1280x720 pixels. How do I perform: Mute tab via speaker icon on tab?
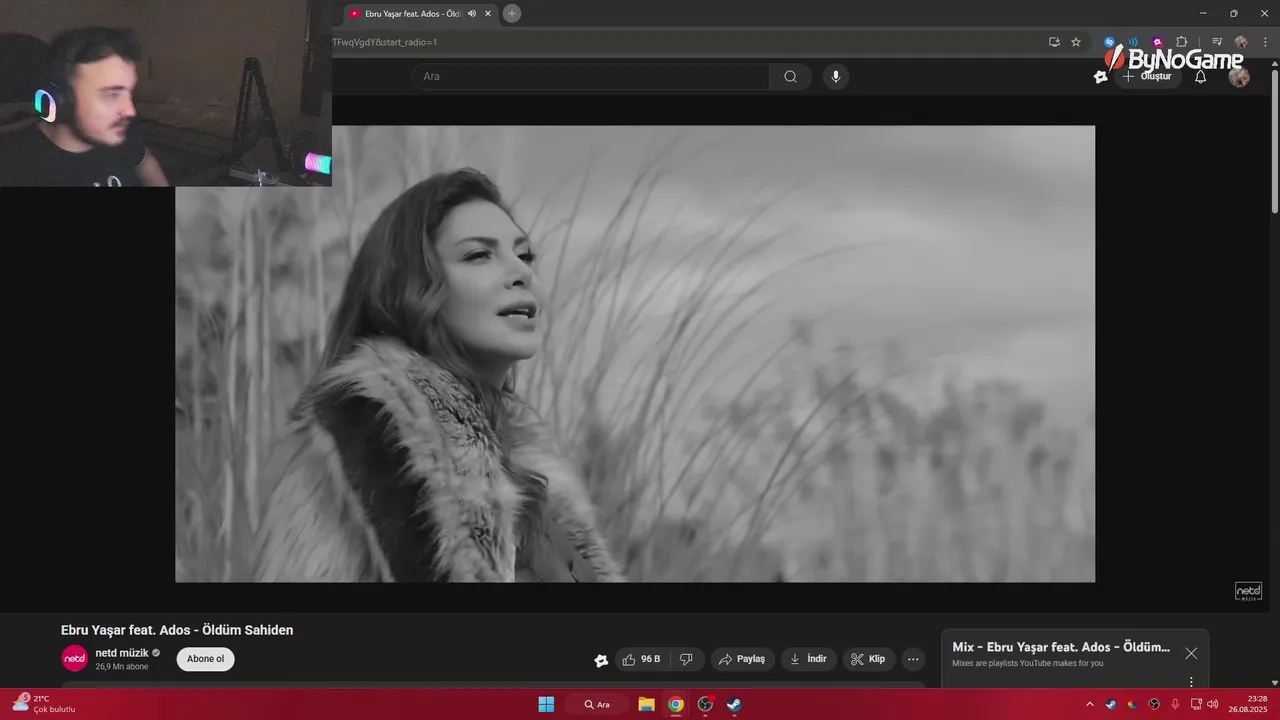(472, 13)
